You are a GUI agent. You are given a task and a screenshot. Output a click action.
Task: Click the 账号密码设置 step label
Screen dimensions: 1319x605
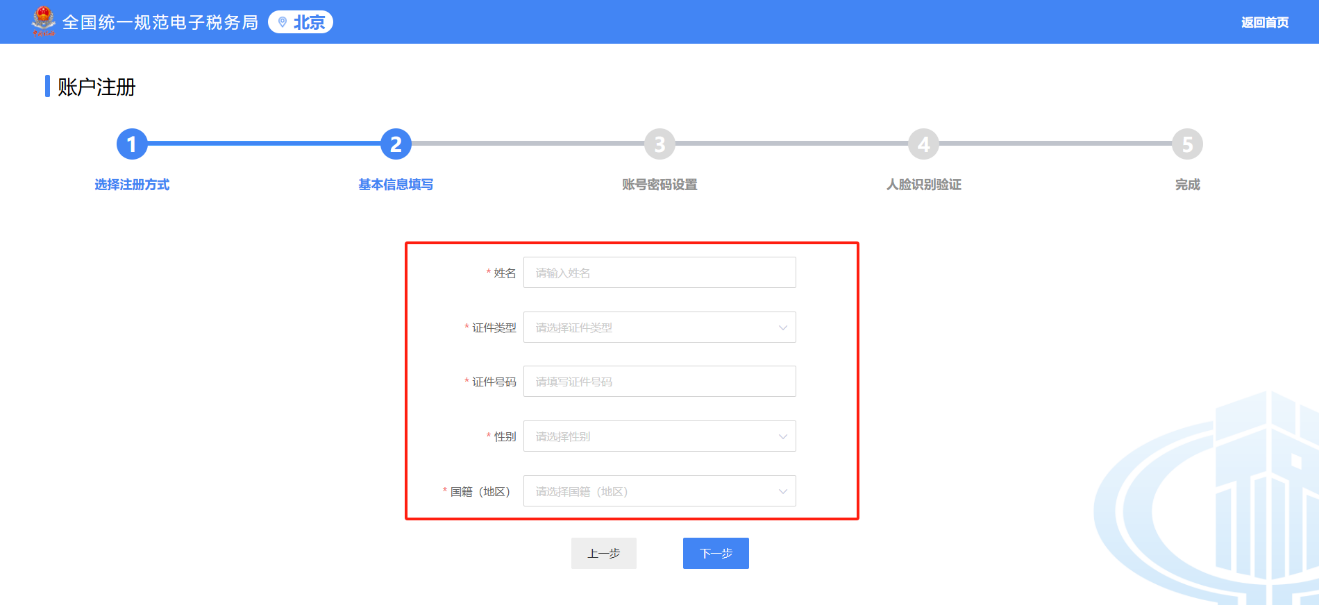pyautogui.click(x=659, y=185)
